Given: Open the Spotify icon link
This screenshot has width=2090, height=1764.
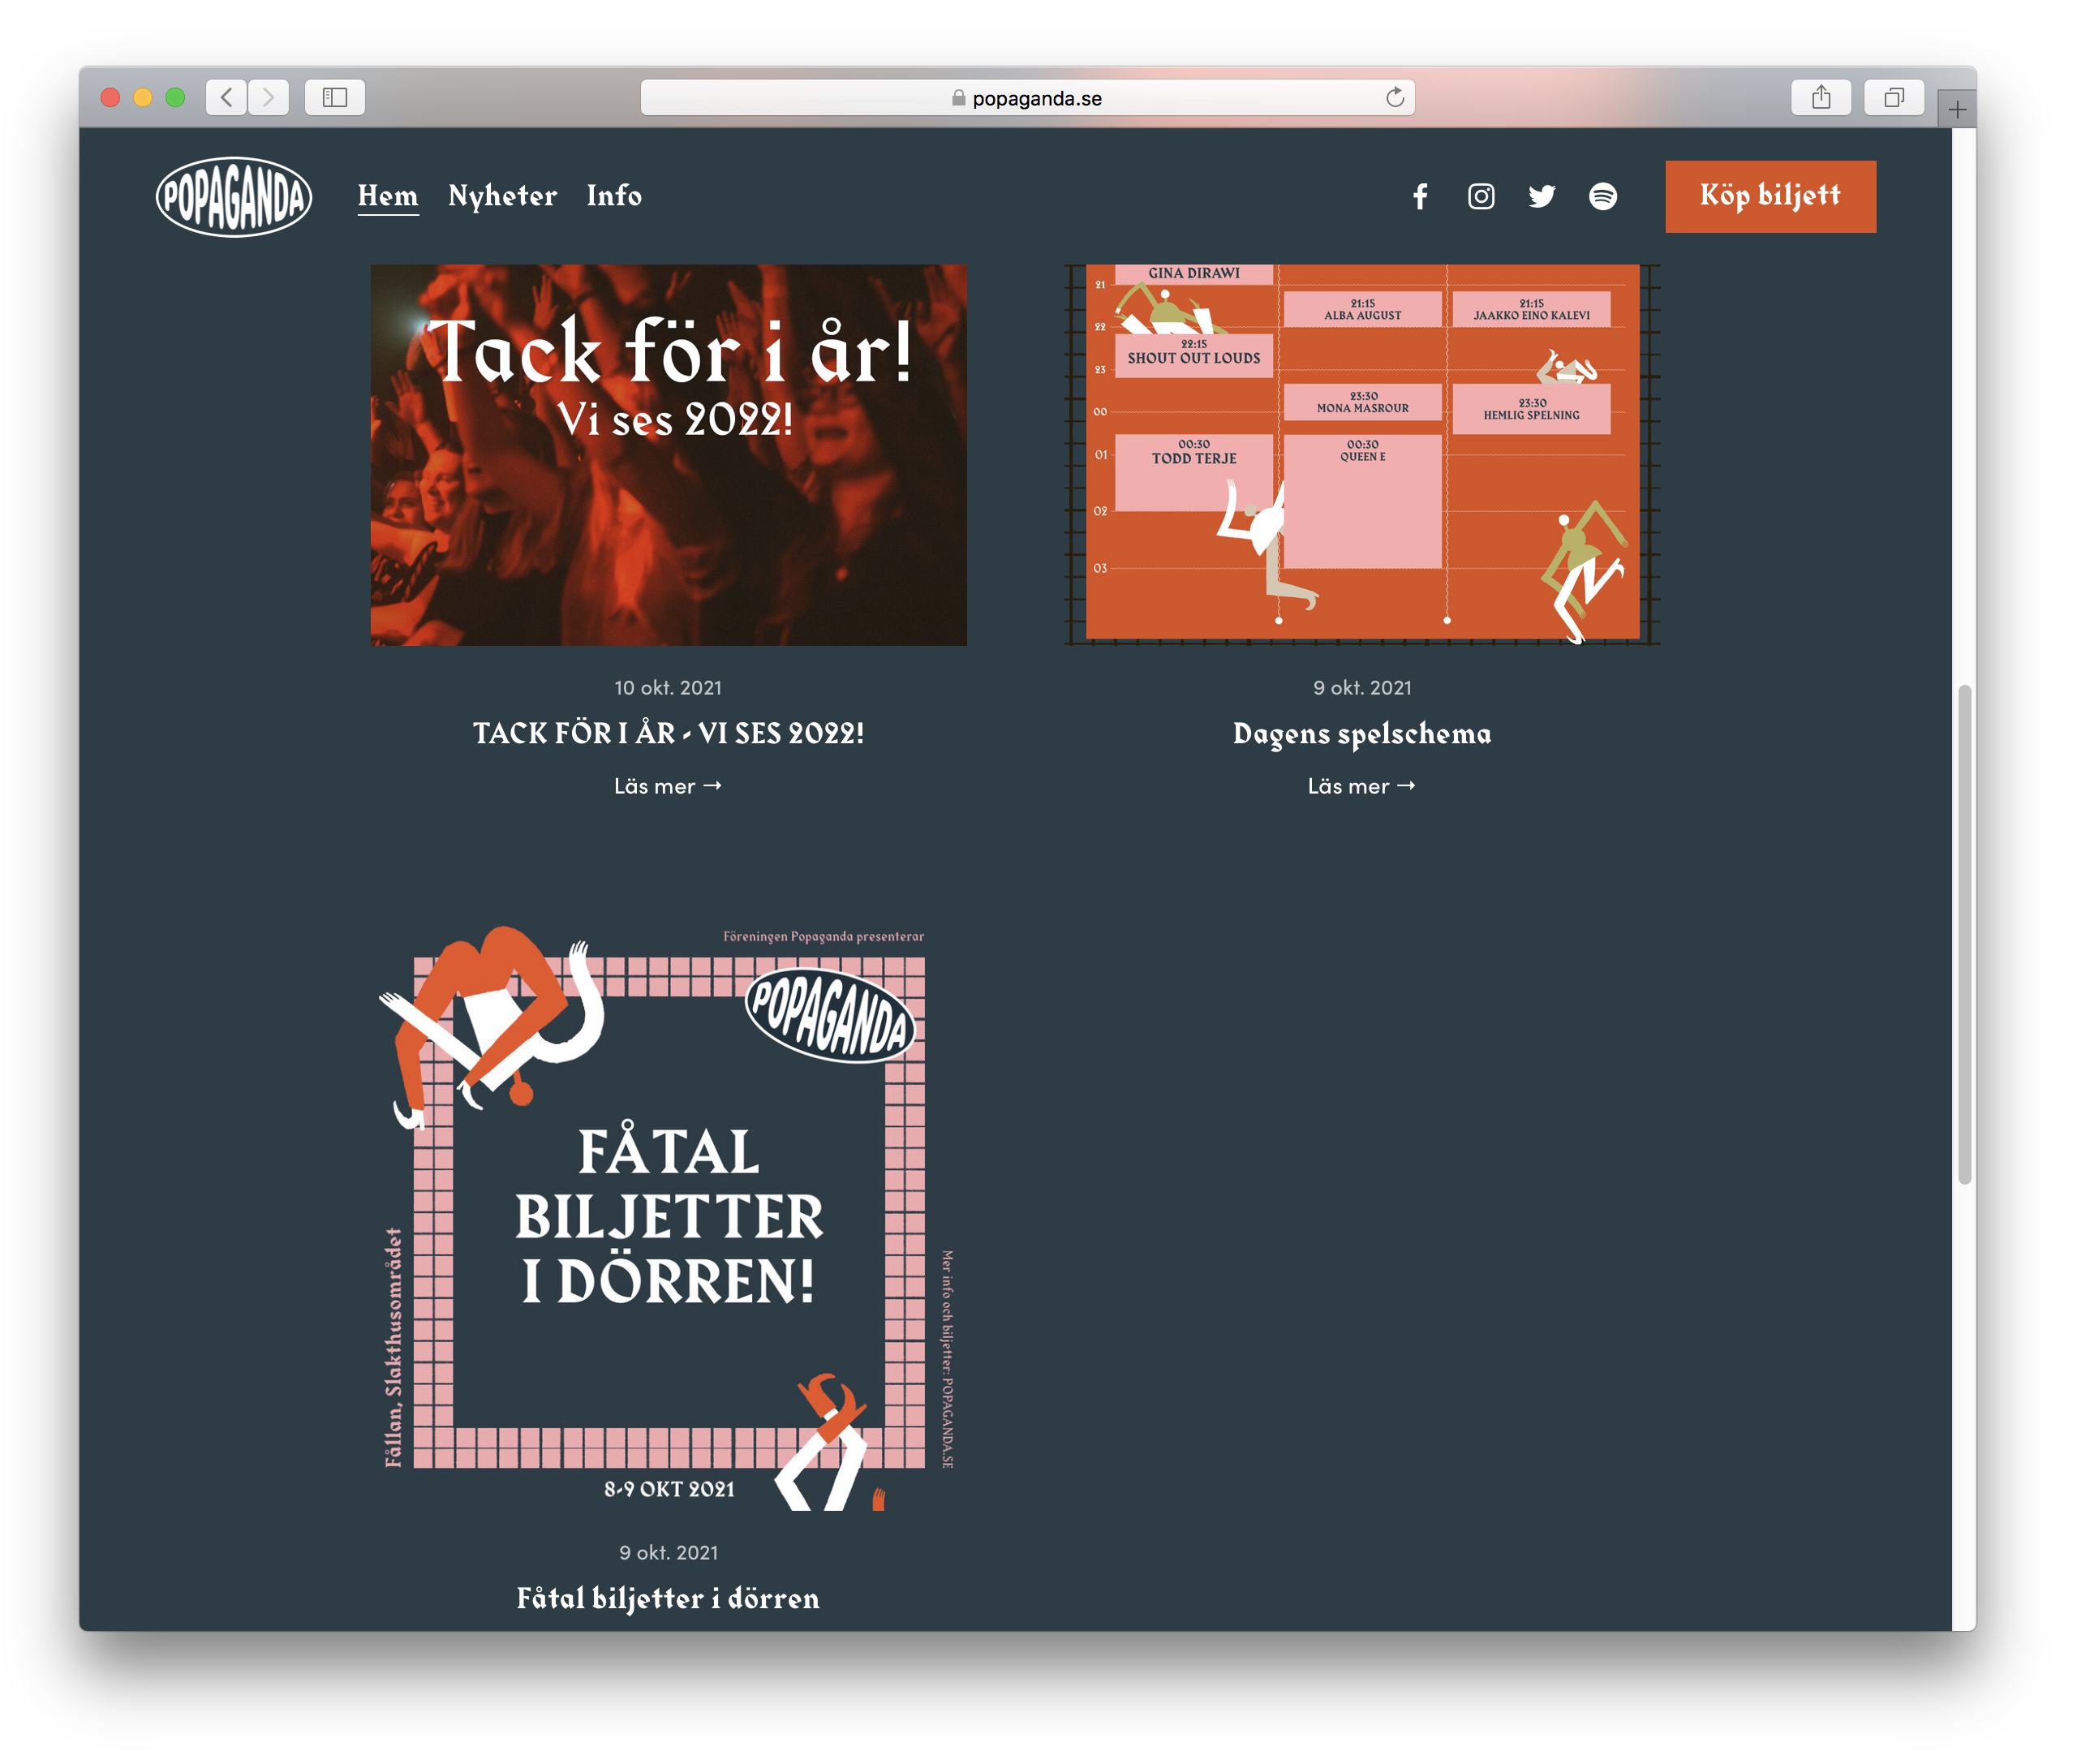Looking at the screenshot, I should (x=1602, y=196).
